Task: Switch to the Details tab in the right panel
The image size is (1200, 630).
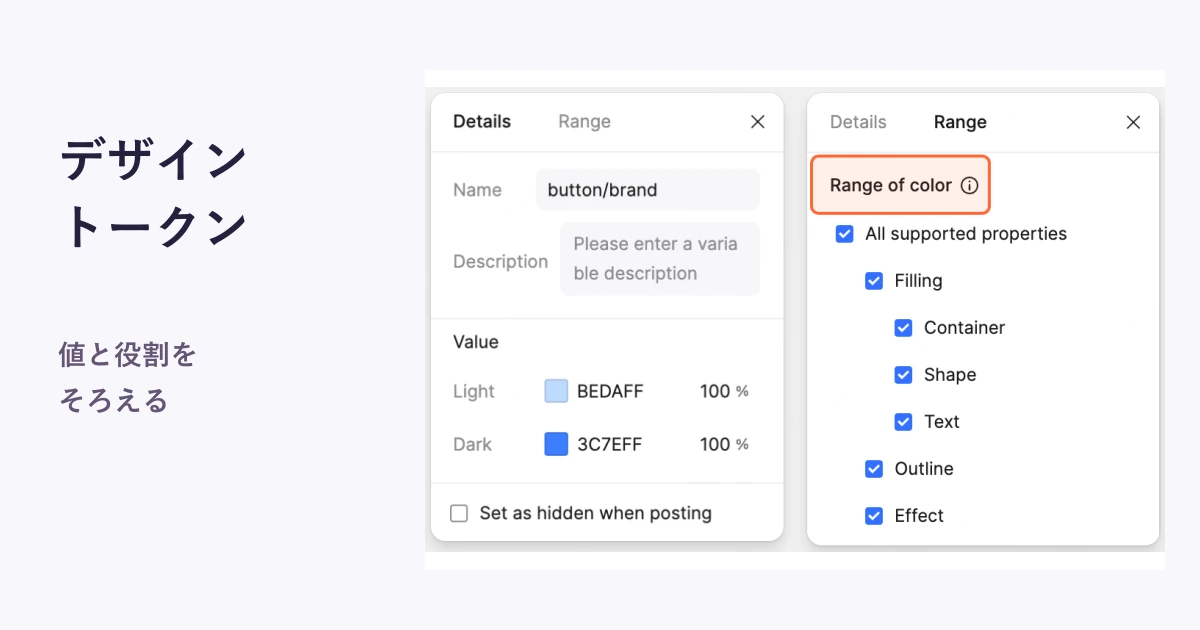Action: (858, 122)
